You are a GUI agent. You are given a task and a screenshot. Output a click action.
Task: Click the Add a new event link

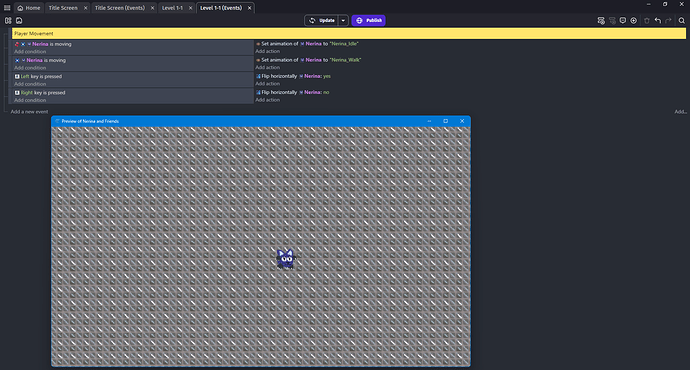[x=29, y=112]
